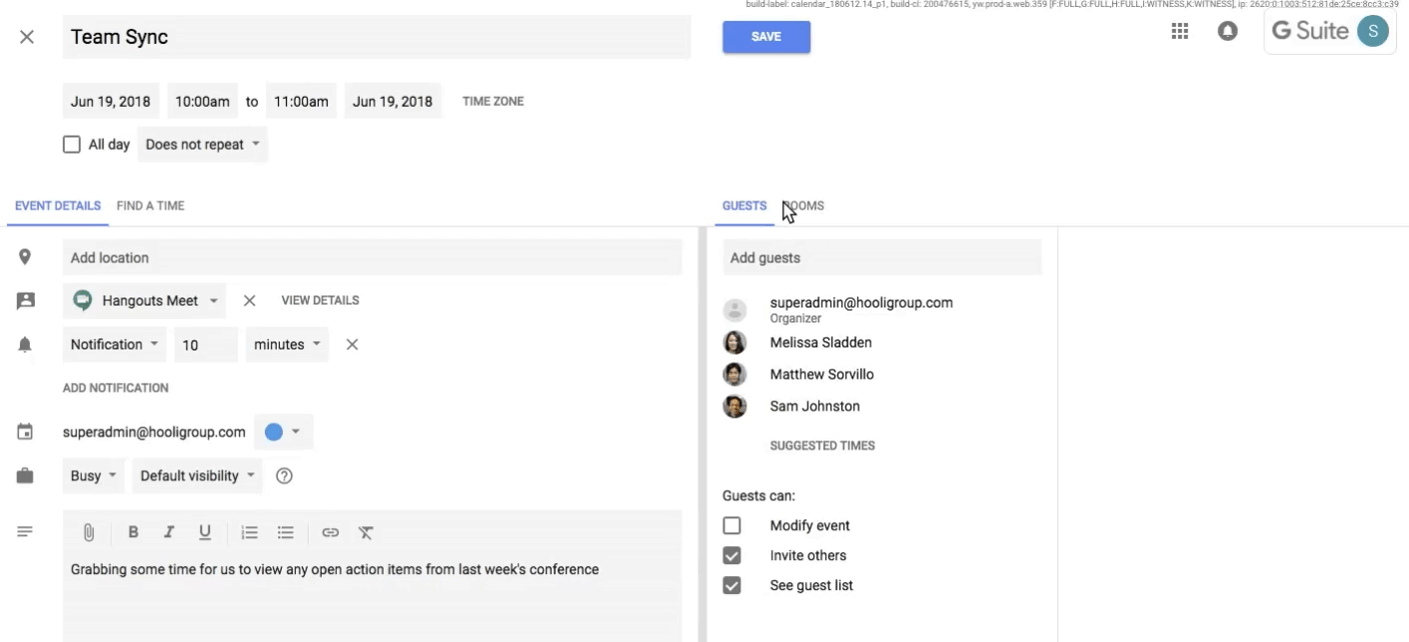
Task: Apply bold formatting to description
Action: [x=133, y=533]
